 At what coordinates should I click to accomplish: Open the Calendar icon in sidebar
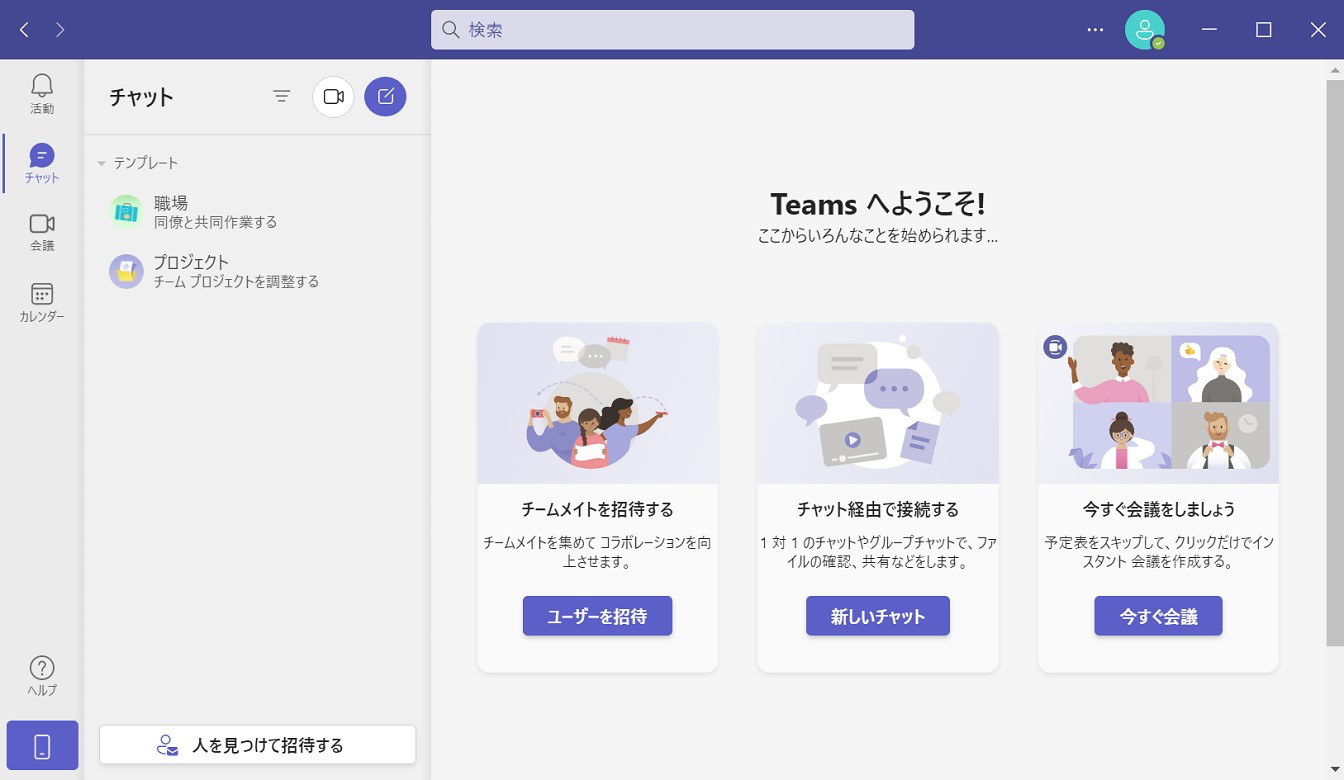pos(42,301)
